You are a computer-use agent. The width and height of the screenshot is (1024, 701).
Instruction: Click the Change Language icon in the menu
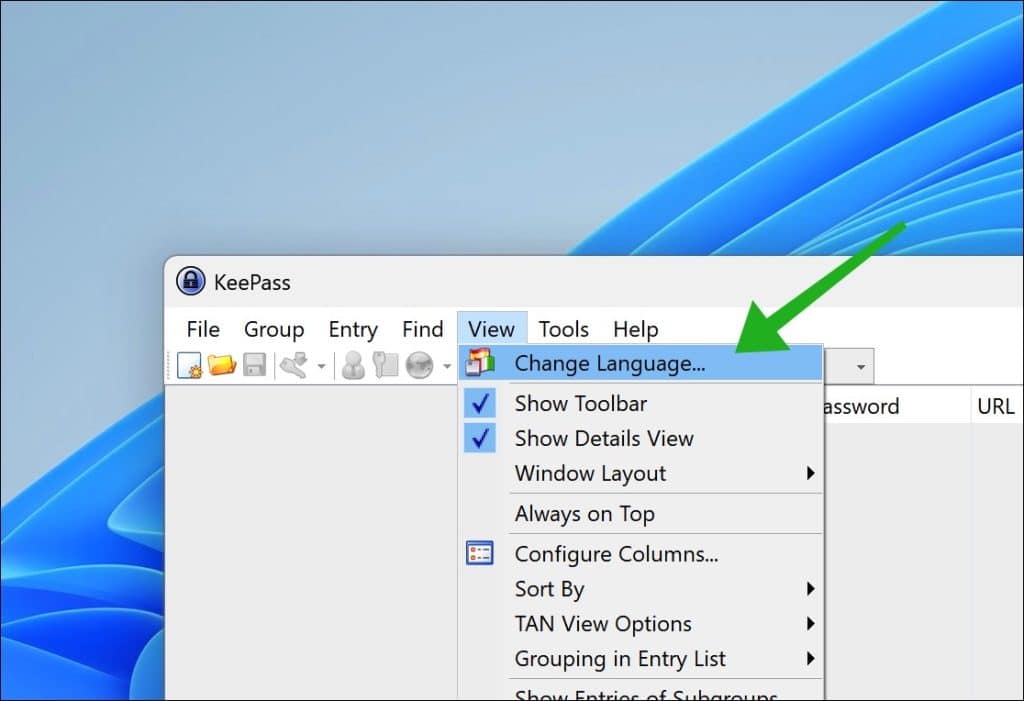(481, 363)
